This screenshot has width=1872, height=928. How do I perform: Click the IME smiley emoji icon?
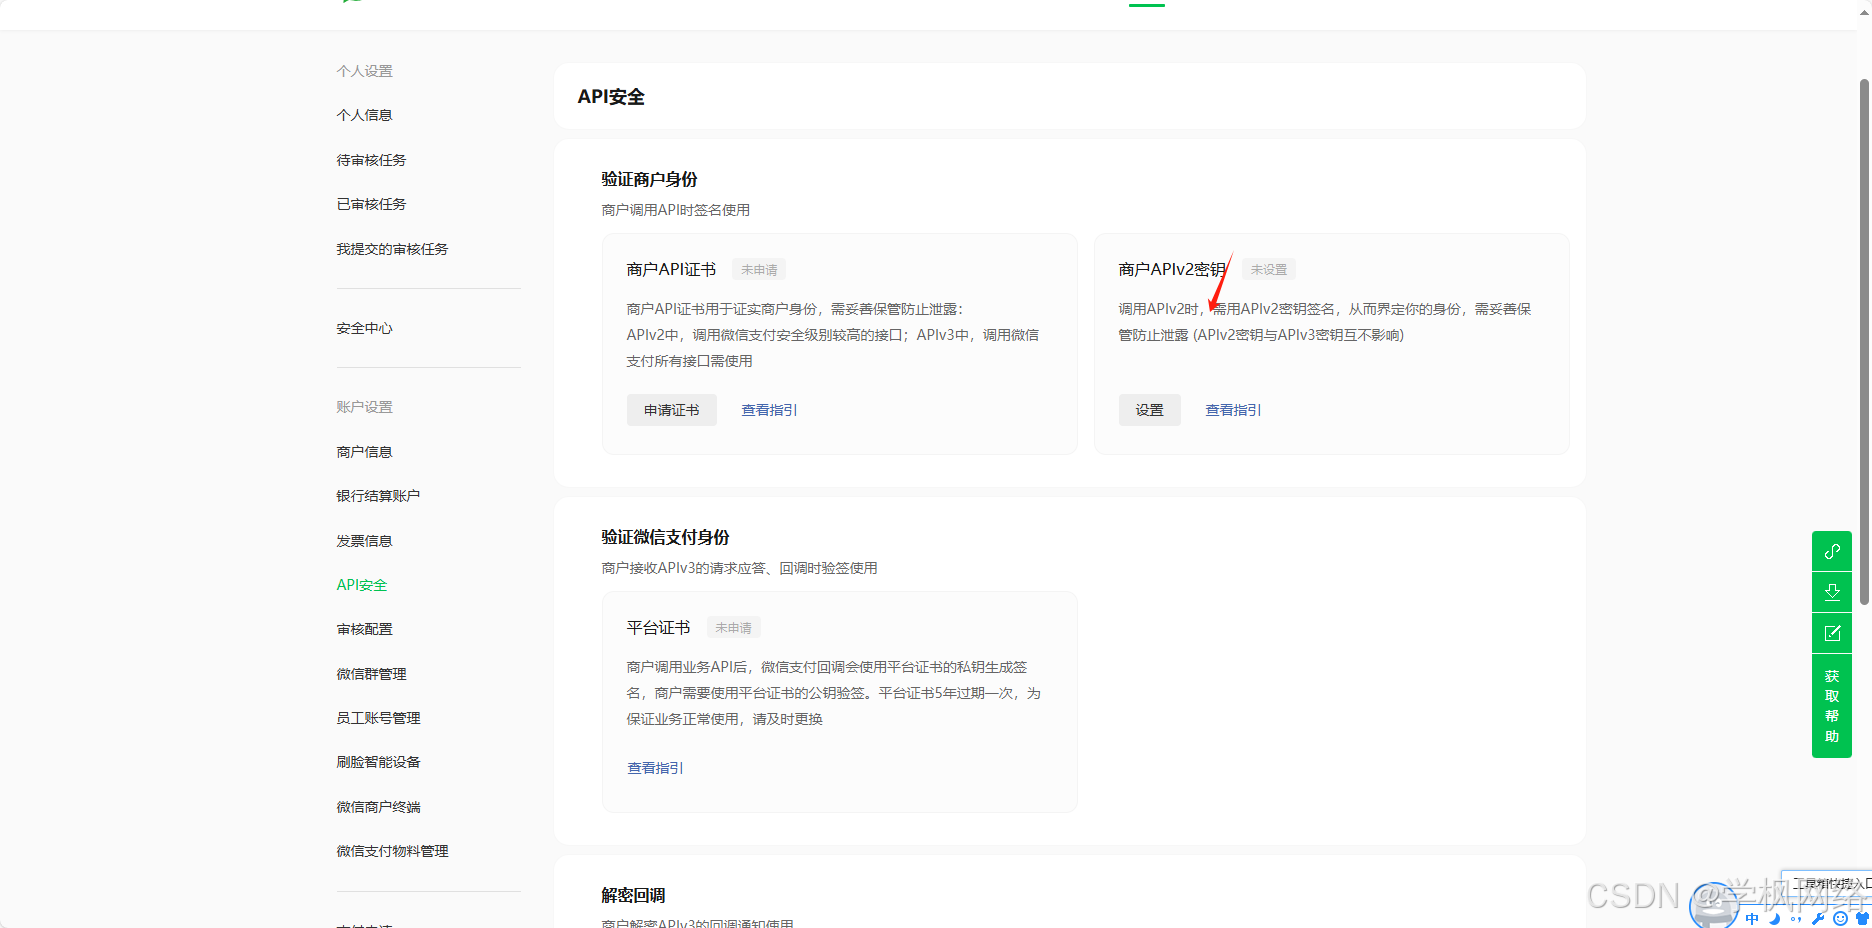(1840, 919)
